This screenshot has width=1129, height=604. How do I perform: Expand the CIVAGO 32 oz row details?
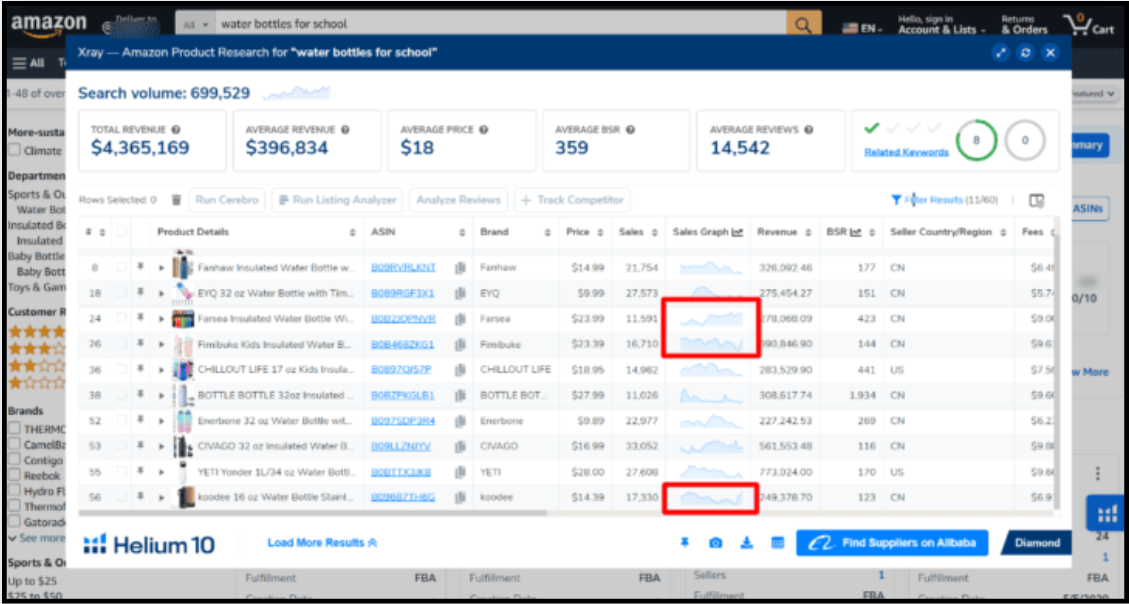(x=161, y=446)
